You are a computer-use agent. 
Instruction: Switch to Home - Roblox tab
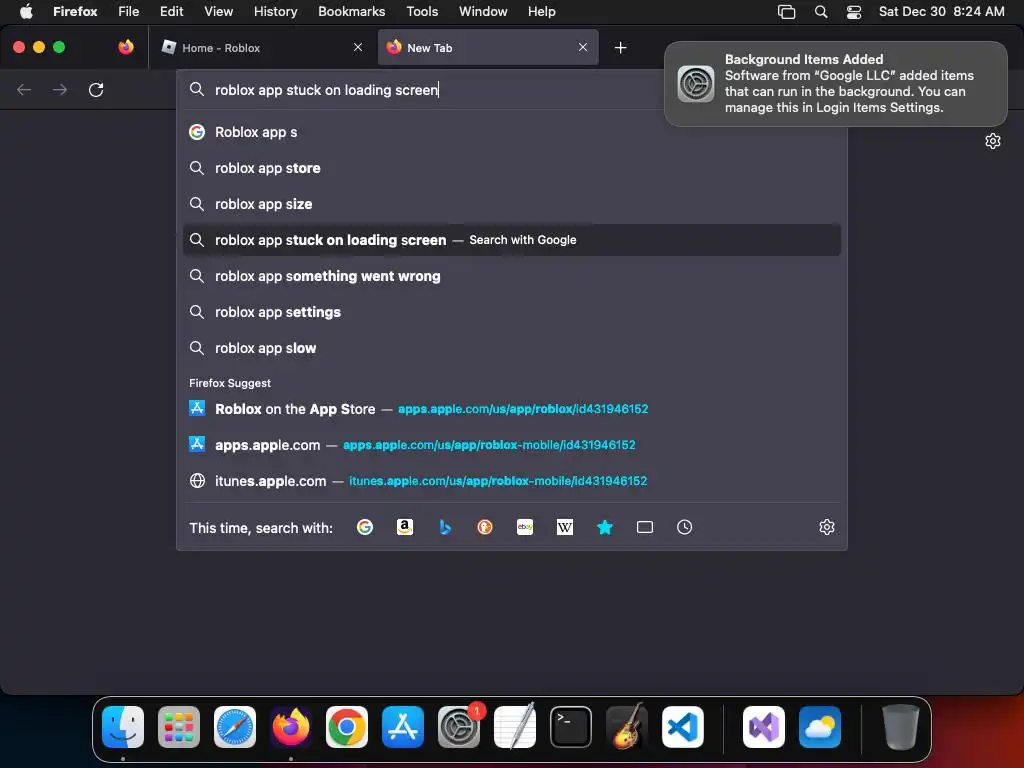tap(261, 47)
